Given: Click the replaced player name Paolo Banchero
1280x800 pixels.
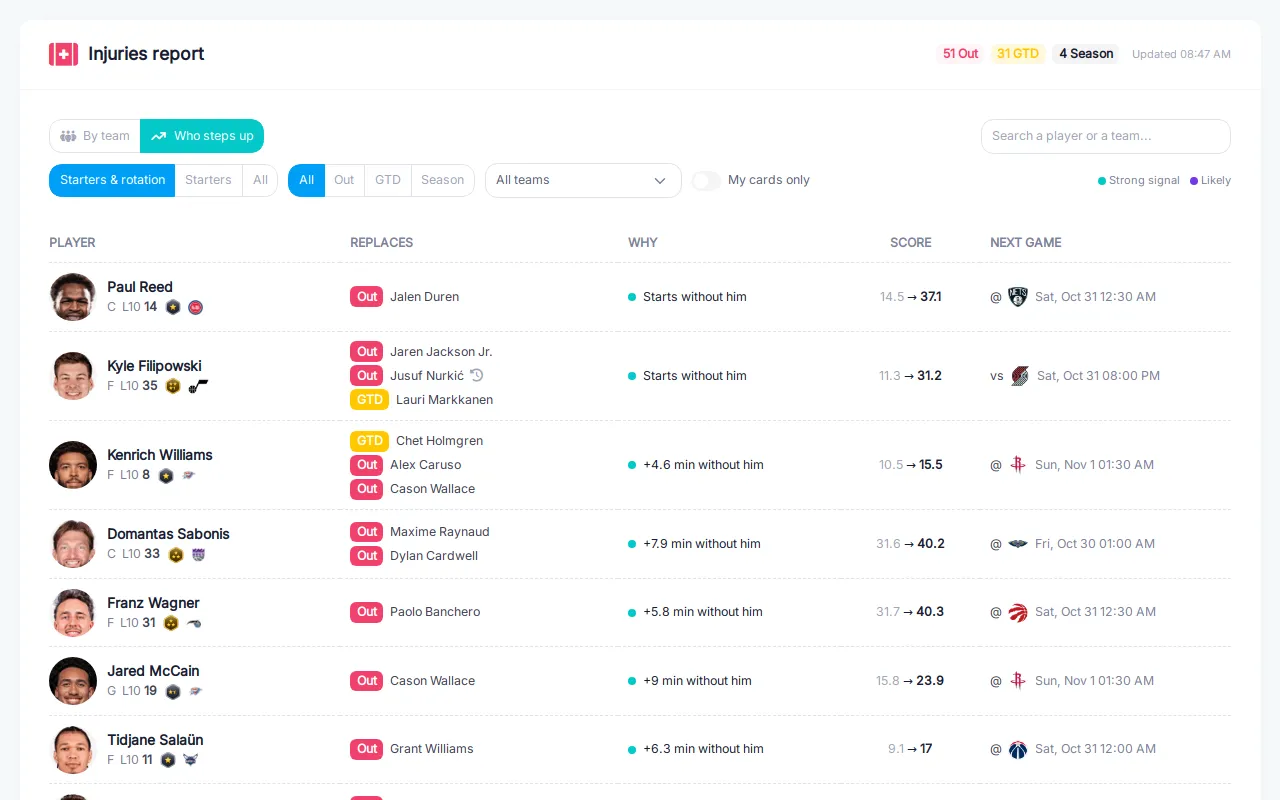Looking at the screenshot, I should pos(435,612).
